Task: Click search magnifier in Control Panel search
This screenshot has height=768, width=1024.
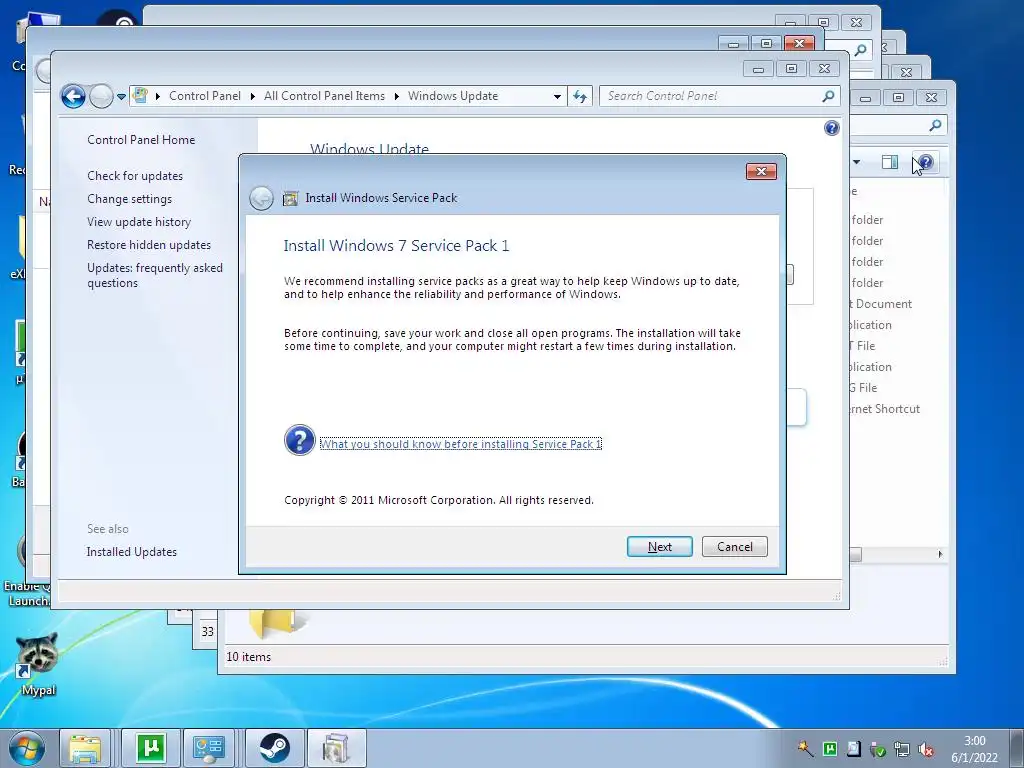Action: (x=828, y=96)
